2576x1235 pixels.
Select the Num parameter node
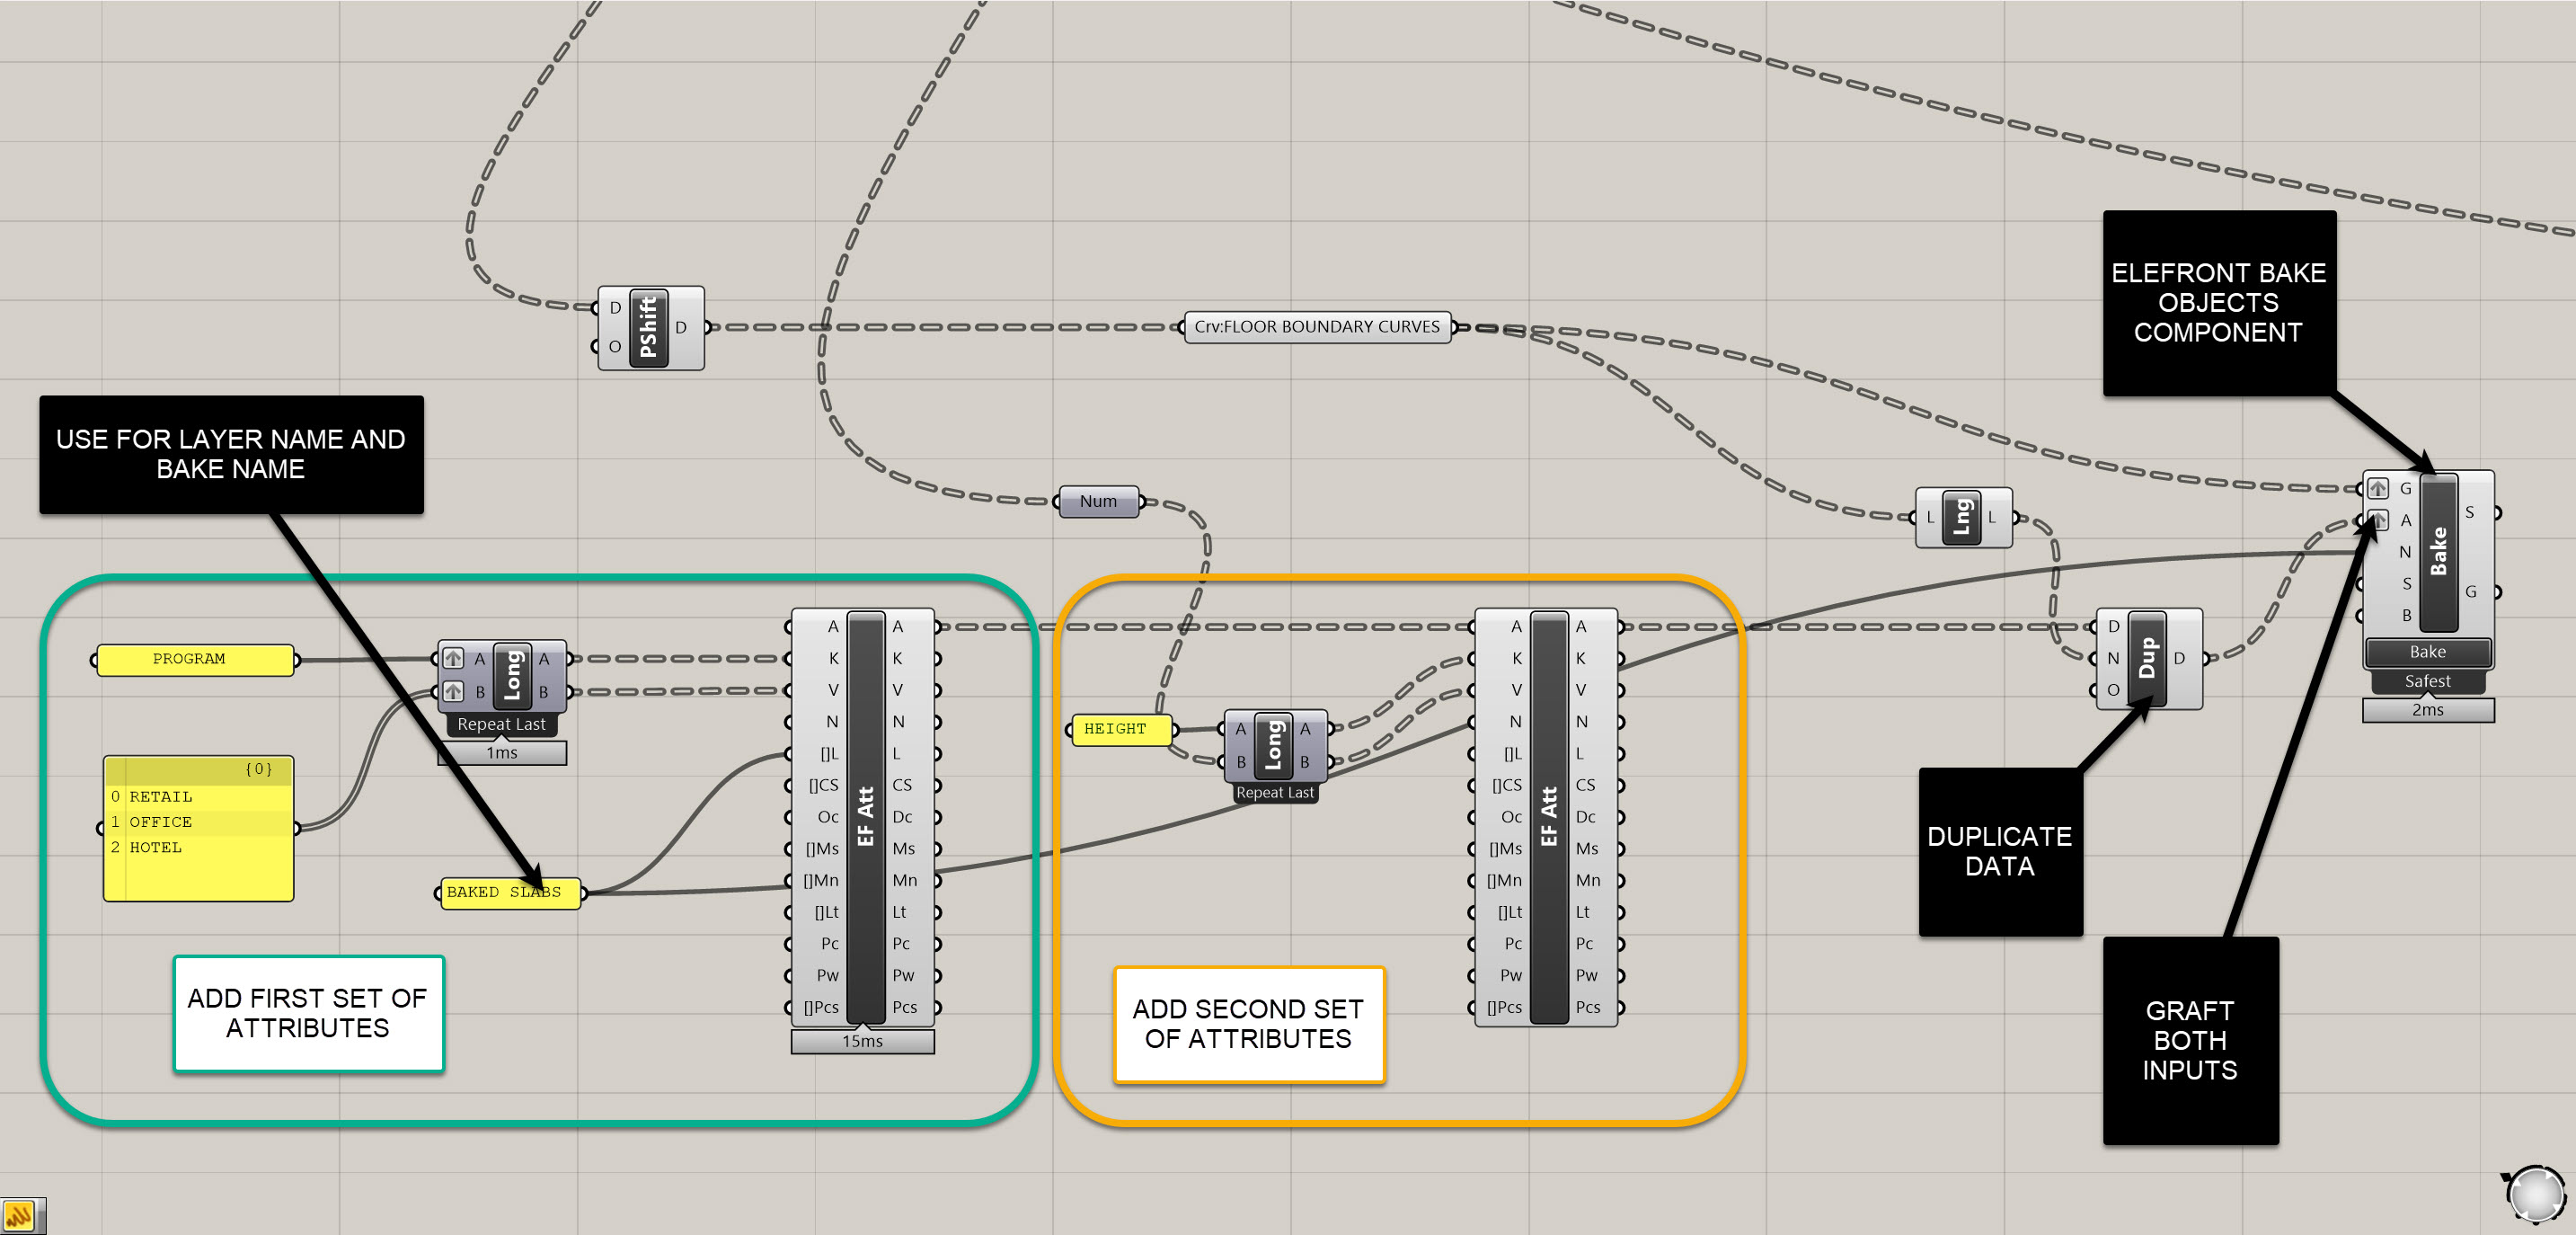1098,501
